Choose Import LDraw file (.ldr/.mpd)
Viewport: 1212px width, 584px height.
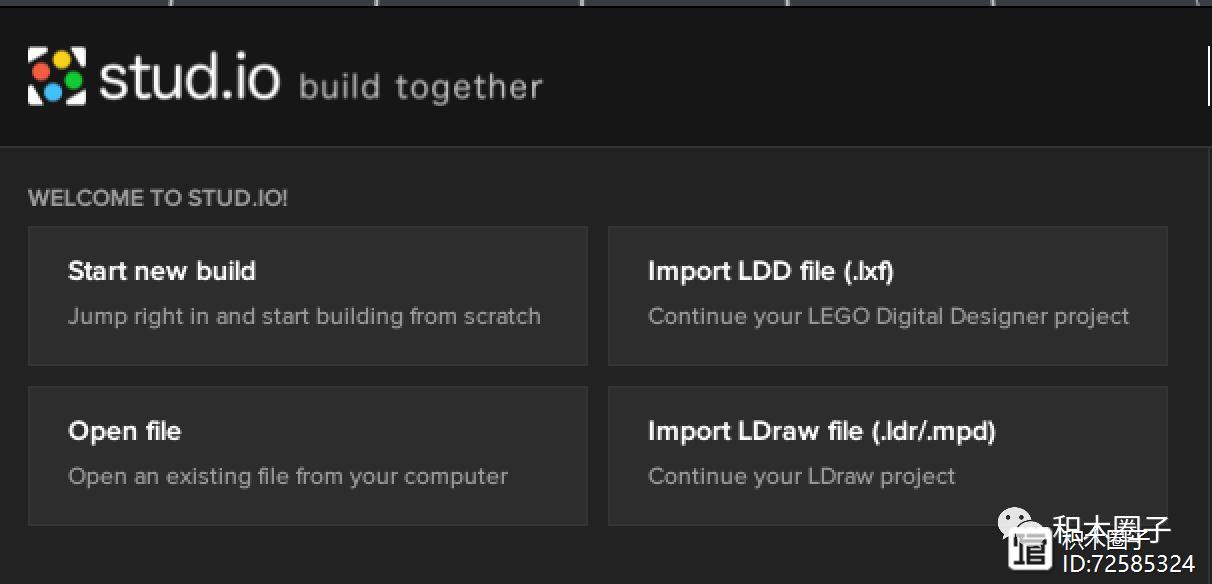[x=821, y=431]
